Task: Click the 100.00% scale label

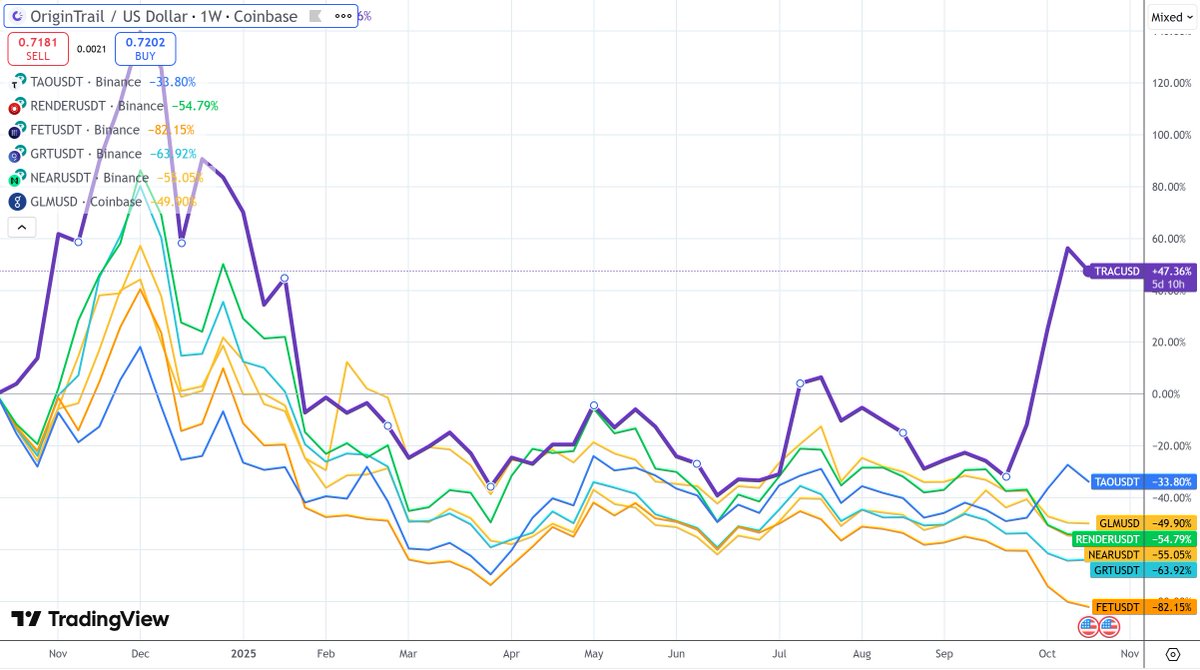Action: 1172,135
